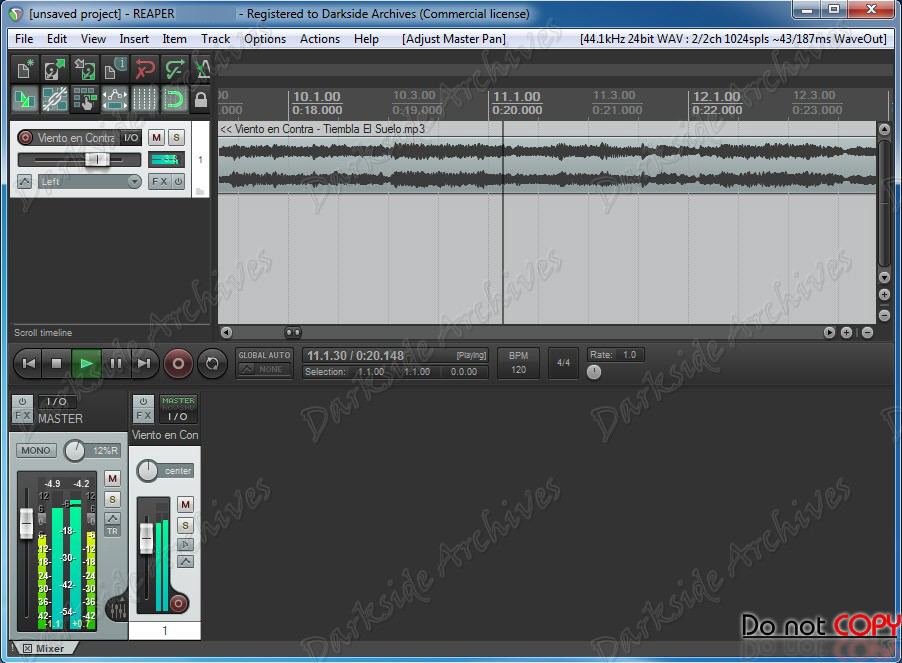
Task: Click the track folder icon
Action: tap(200, 191)
